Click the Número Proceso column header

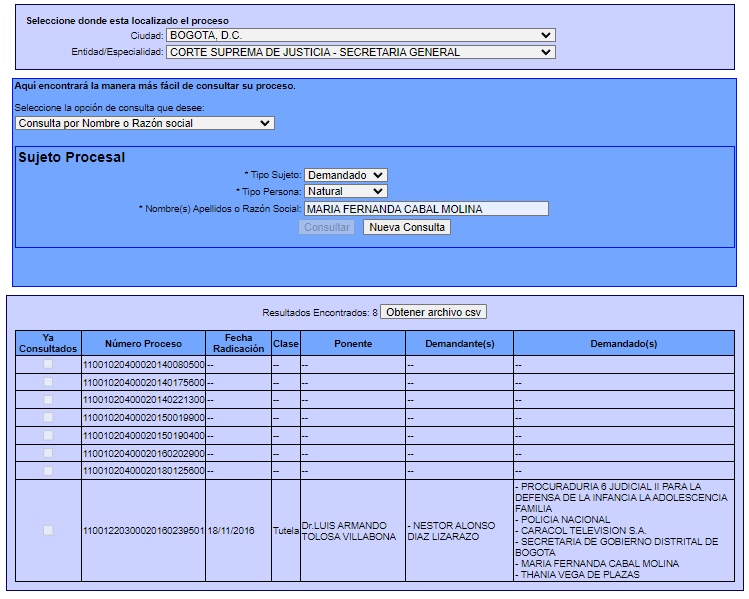143,343
